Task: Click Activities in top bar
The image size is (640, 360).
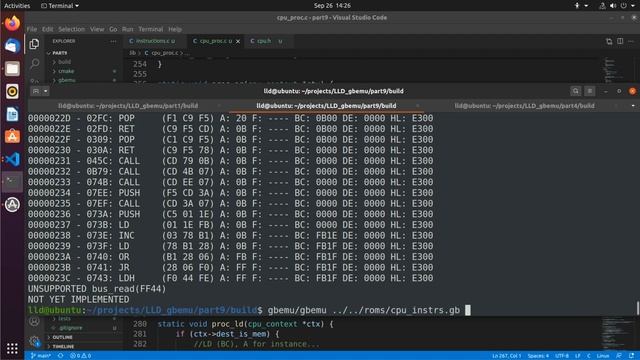Action: pos(17,6)
